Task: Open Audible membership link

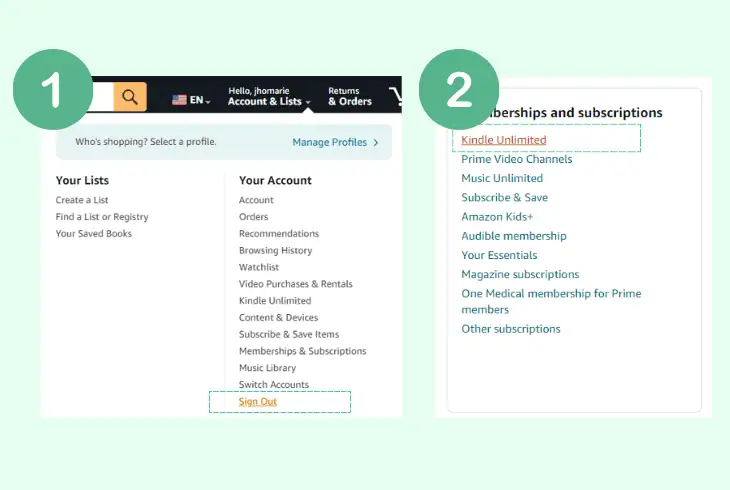Action: point(514,236)
